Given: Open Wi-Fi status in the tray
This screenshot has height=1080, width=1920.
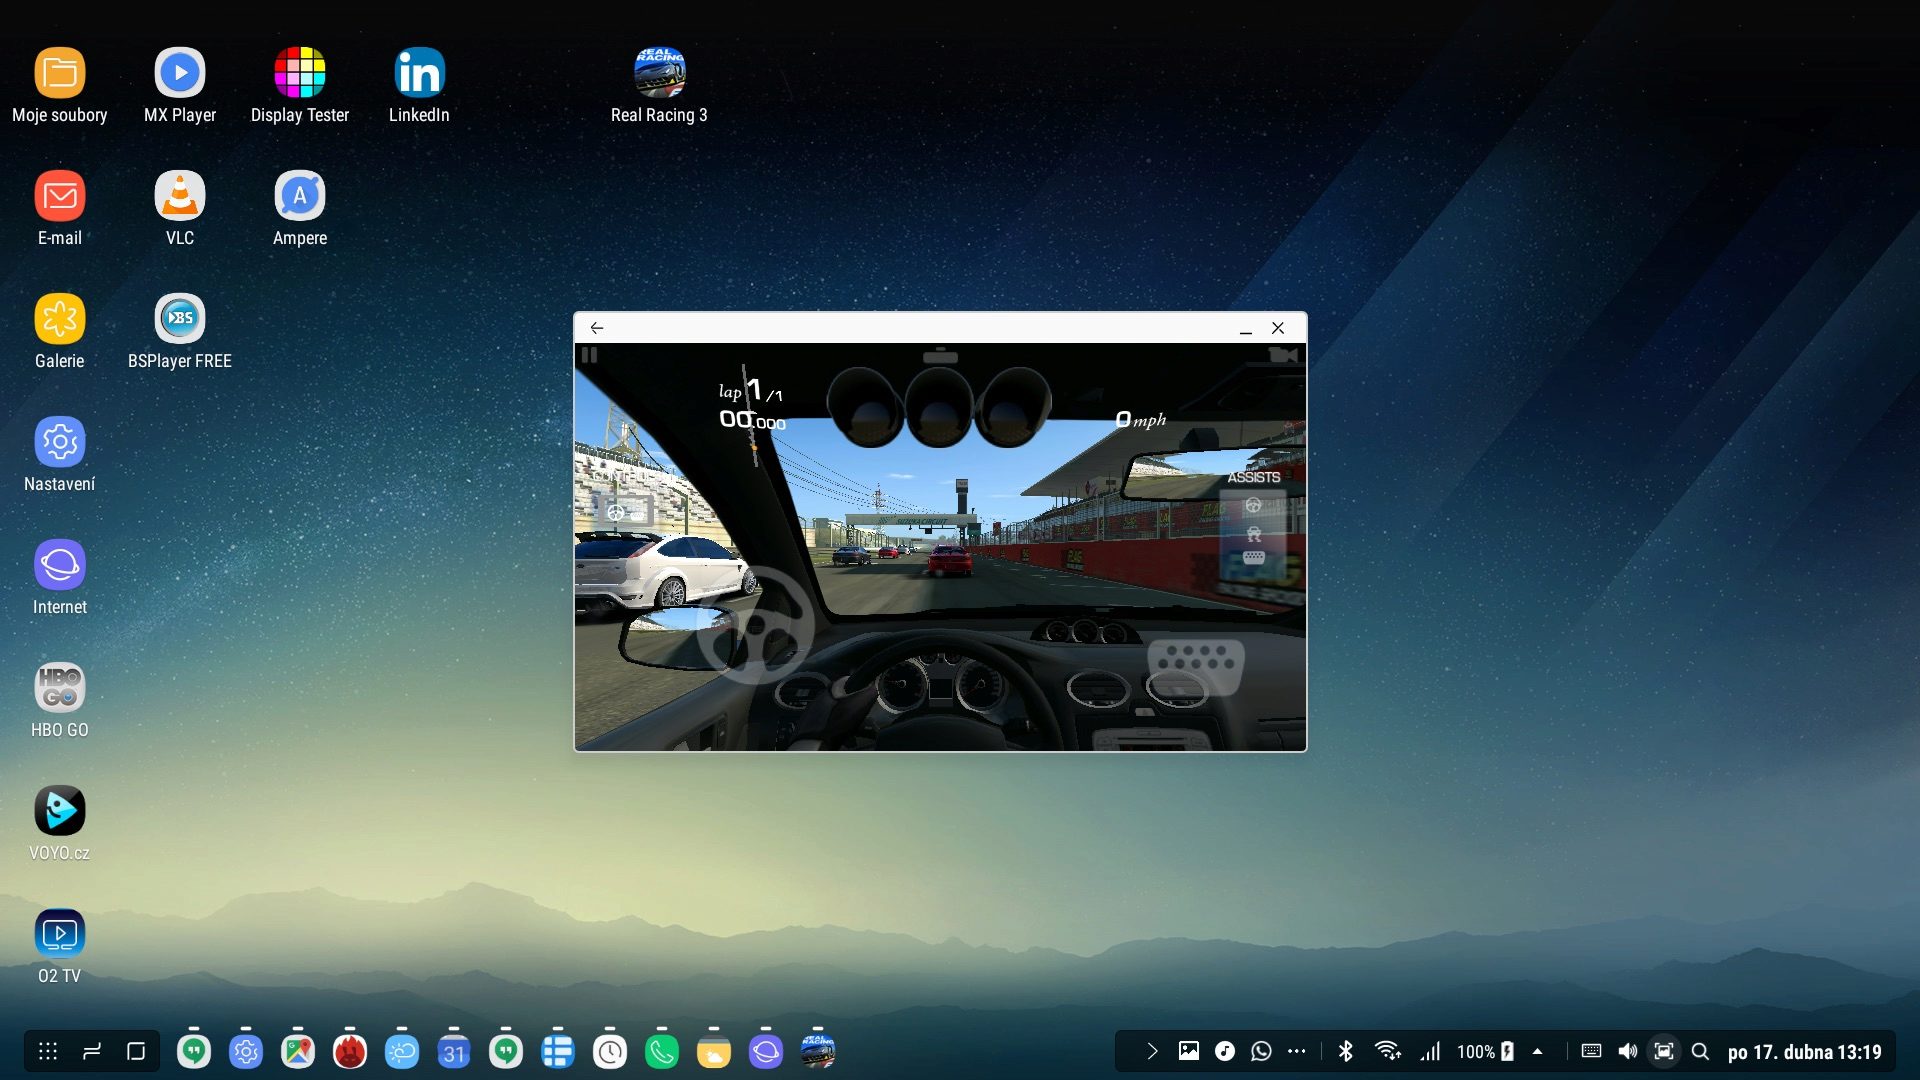Looking at the screenshot, I should tap(1387, 1051).
